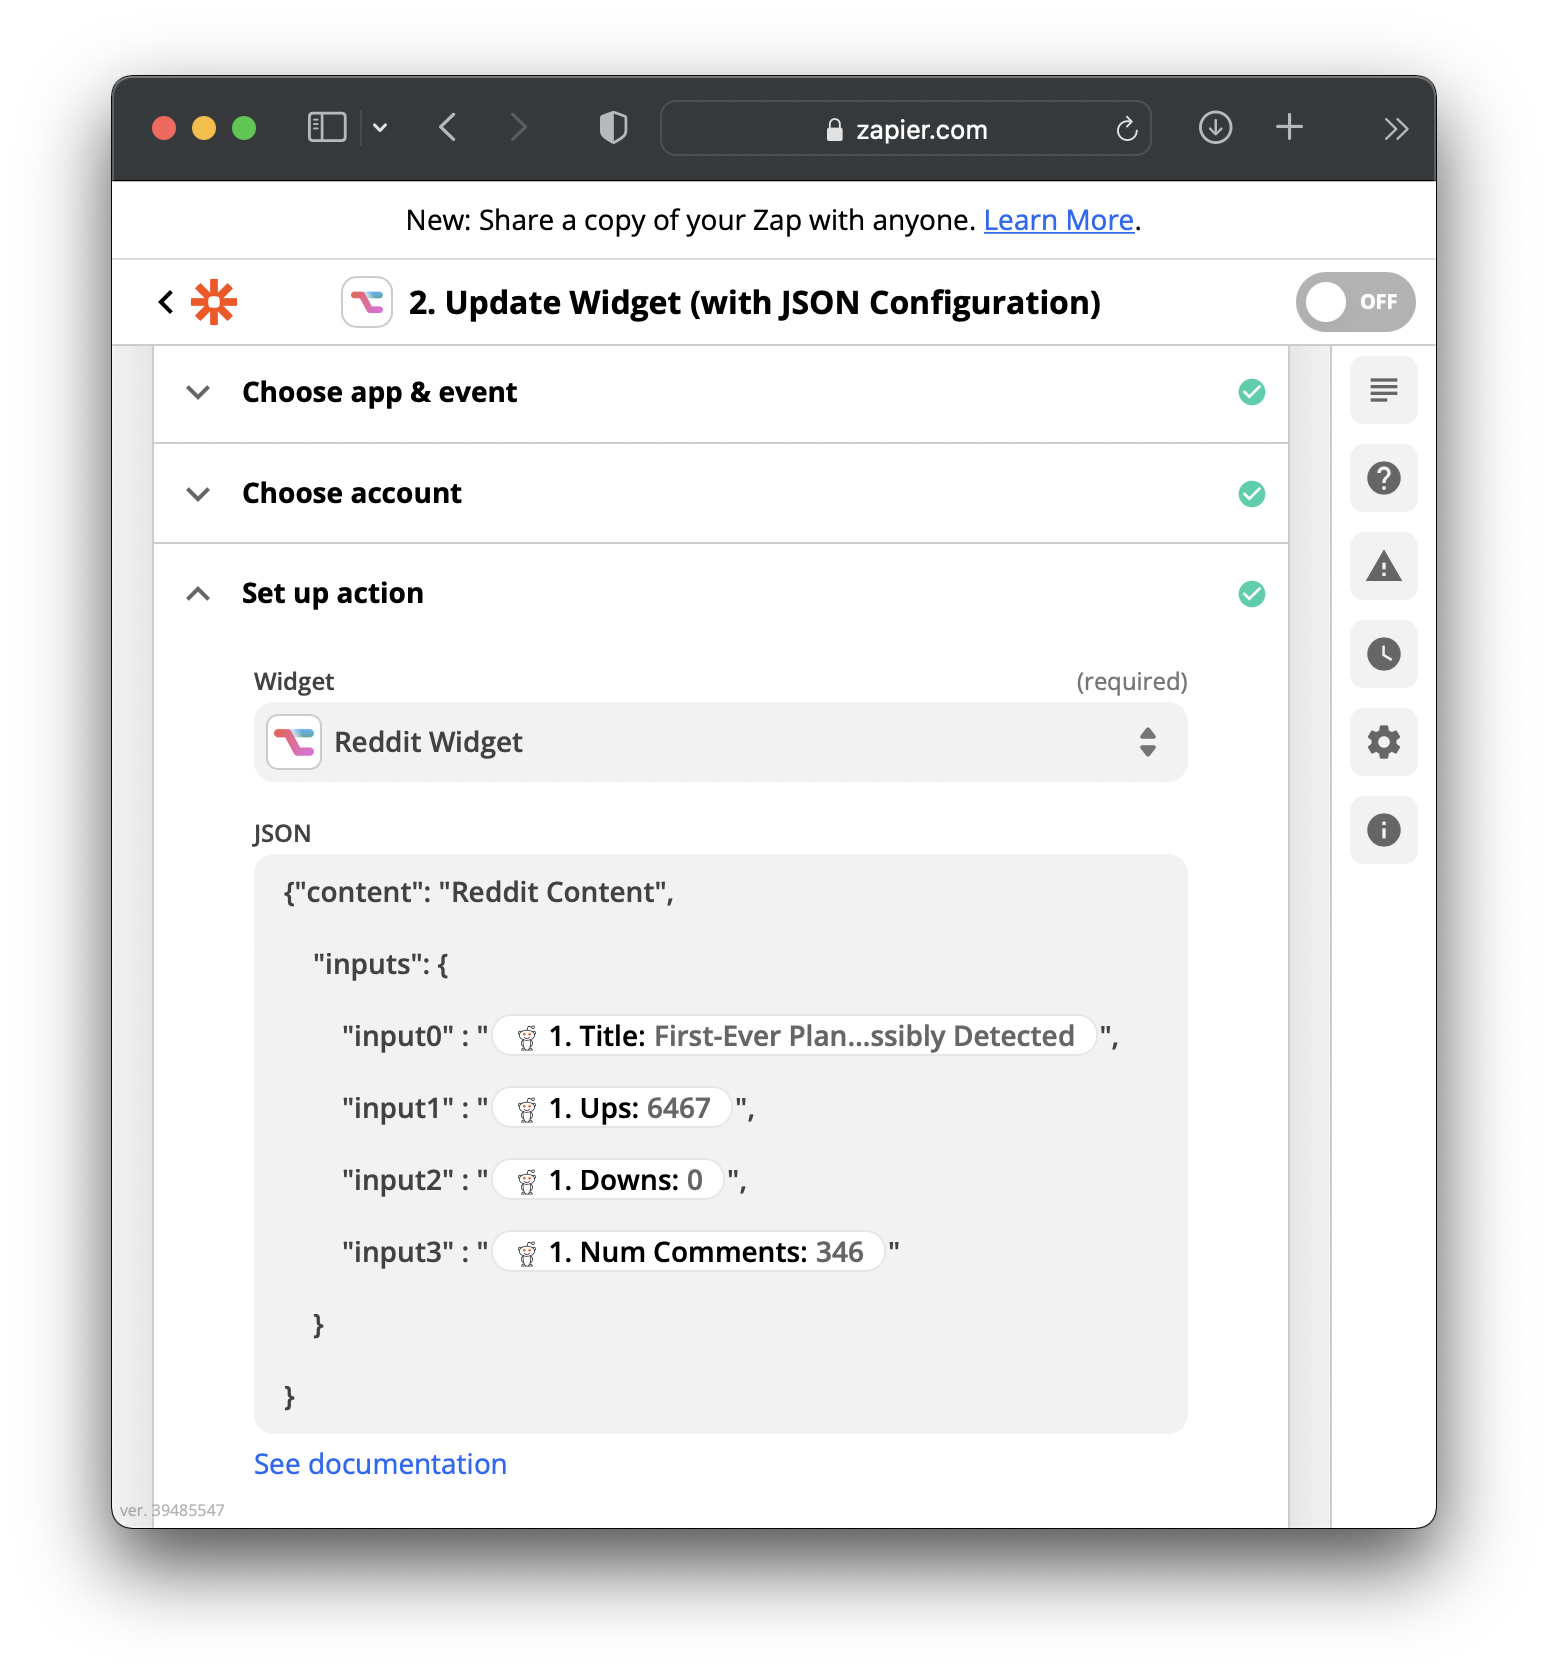The width and height of the screenshot is (1548, 1676).
Task: Click the JSON field label
Action: pos(282,833)
